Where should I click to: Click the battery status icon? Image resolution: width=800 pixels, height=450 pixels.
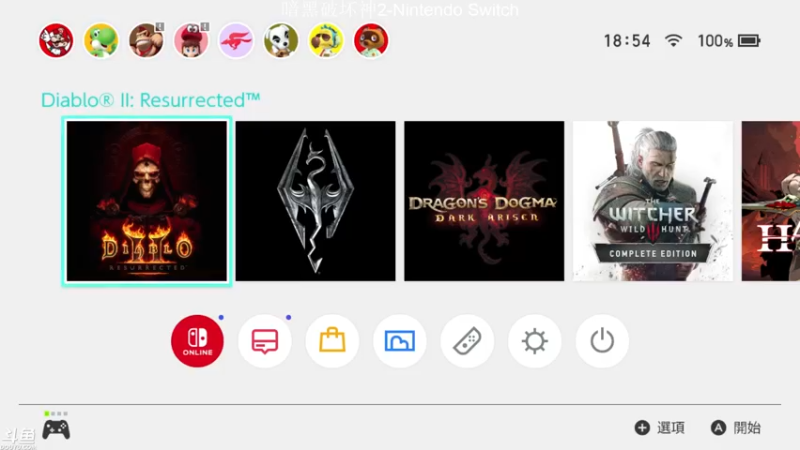(x=749, y=40)
